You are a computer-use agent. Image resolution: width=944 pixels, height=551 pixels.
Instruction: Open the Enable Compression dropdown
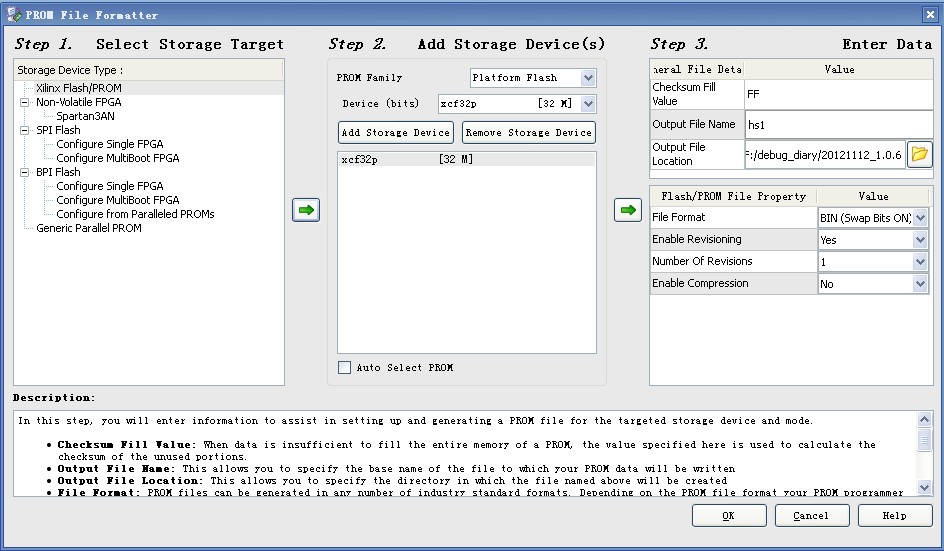(920, 284)
